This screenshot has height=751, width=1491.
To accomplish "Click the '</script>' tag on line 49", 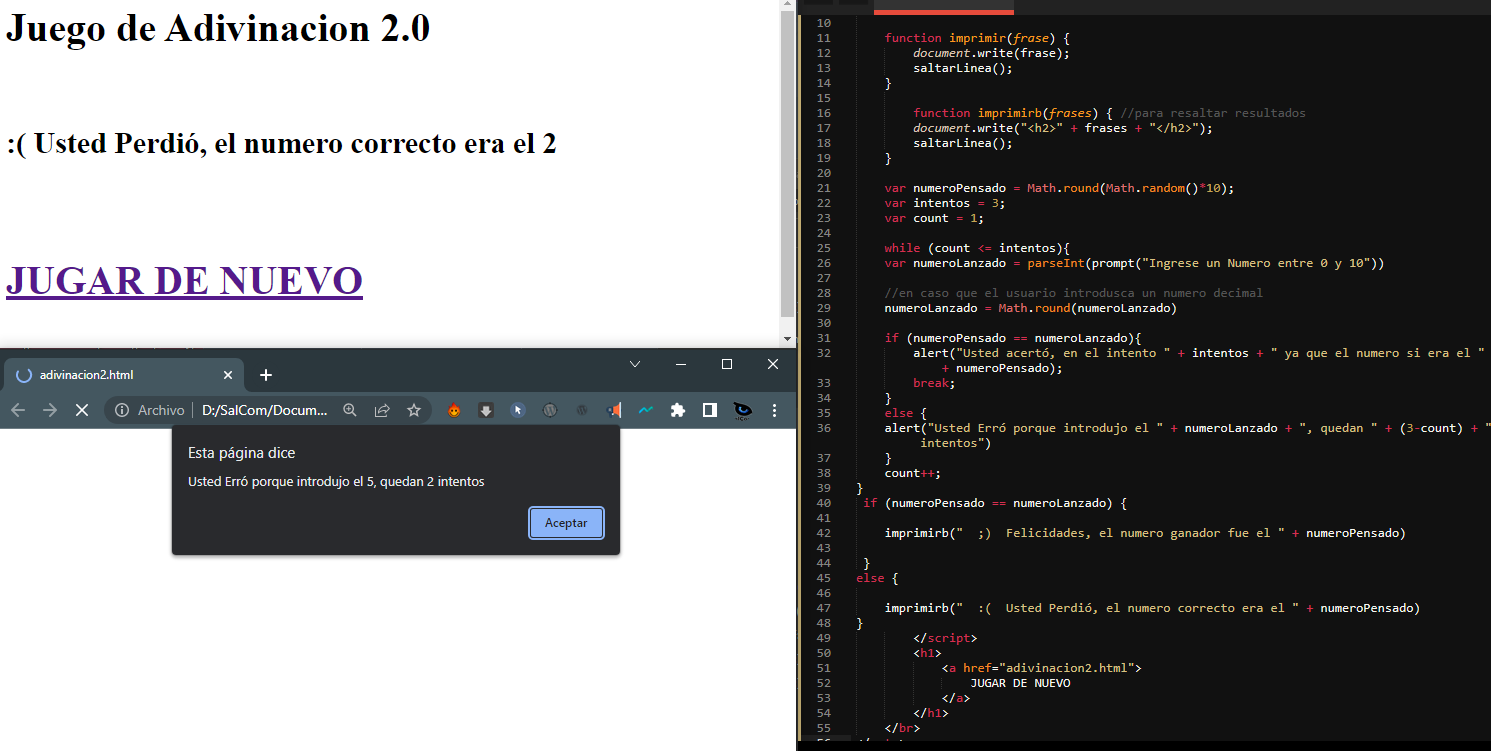I will pyautogui.click(x=945, y=638).
